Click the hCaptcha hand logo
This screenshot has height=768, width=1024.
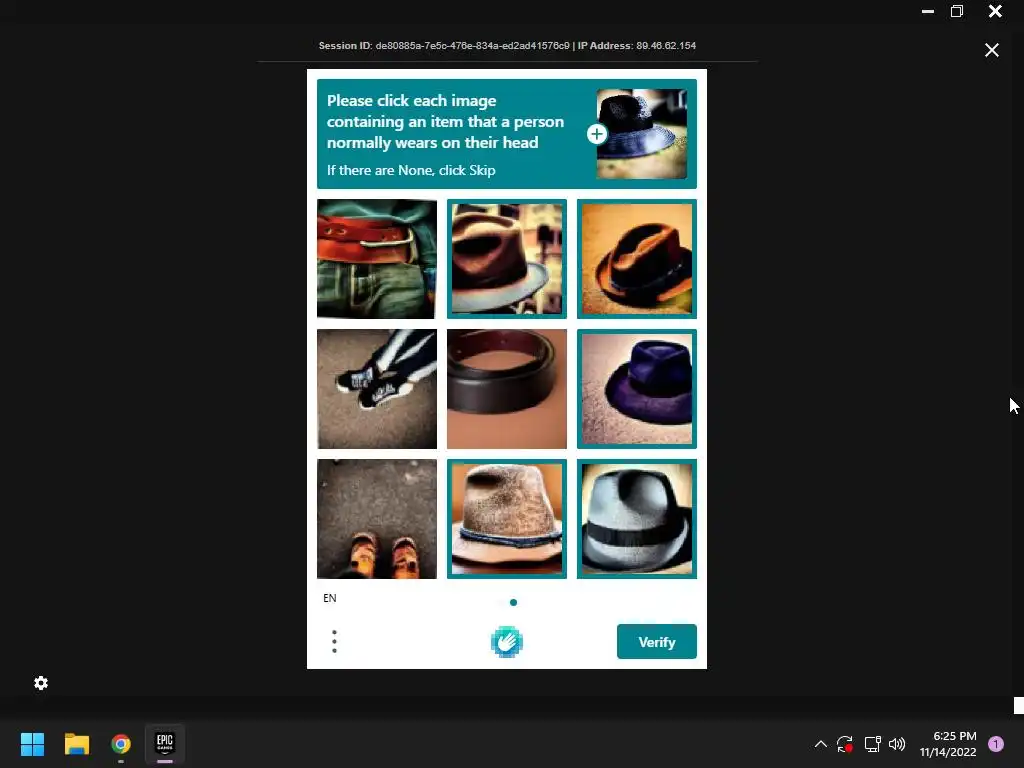tap(507, 641)
